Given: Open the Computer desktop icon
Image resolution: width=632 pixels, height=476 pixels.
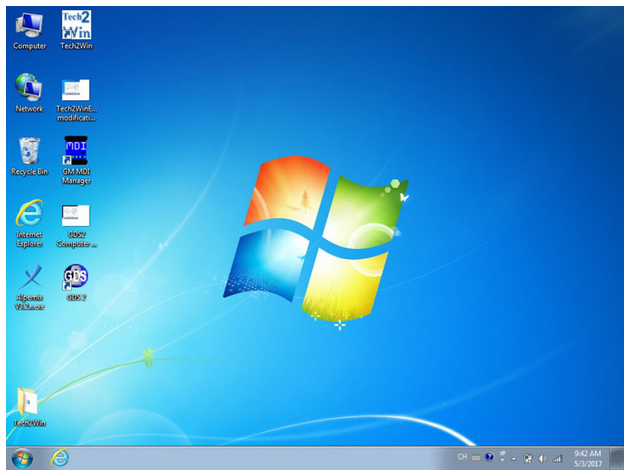Looking at the screenshot, I should click(29, 31).
